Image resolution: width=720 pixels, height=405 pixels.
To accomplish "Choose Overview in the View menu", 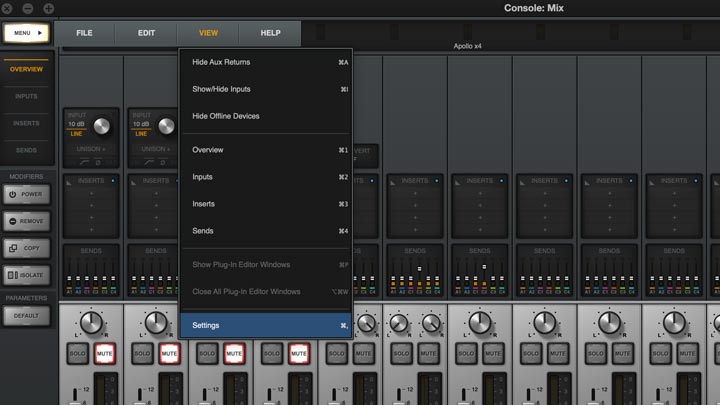I will [x=266, y=150].
